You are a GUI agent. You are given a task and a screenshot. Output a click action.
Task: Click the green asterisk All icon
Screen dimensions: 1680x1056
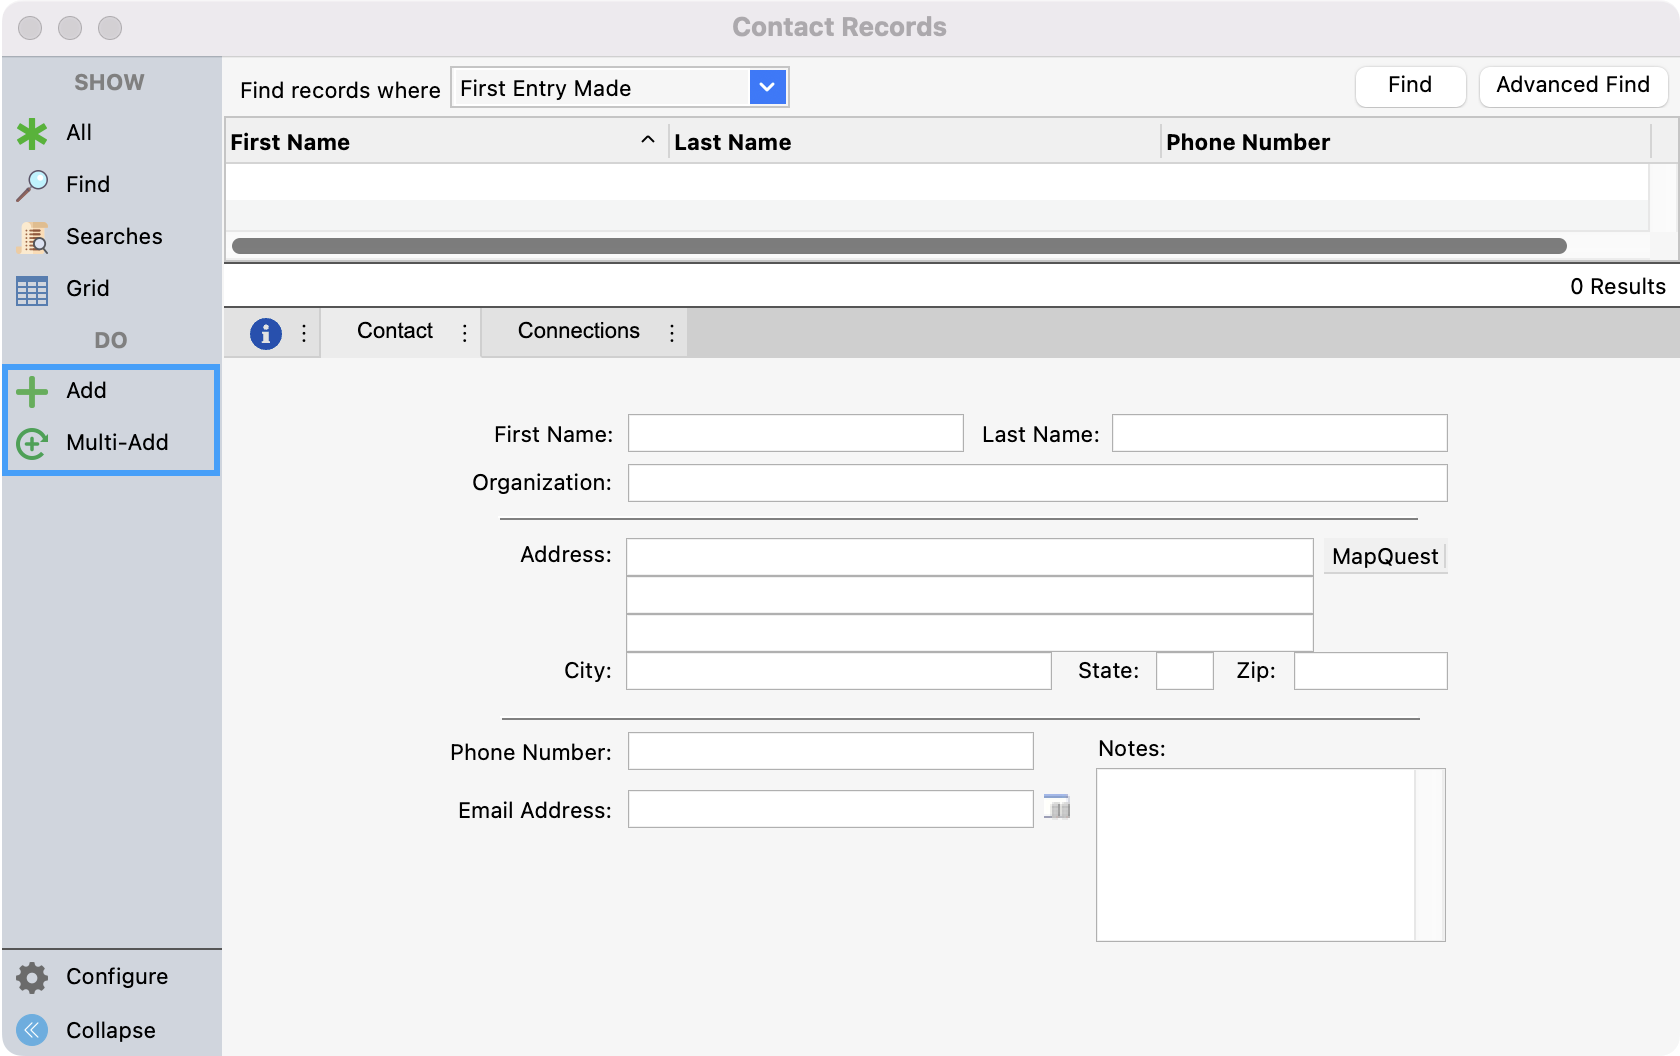(x=32, y=134)
